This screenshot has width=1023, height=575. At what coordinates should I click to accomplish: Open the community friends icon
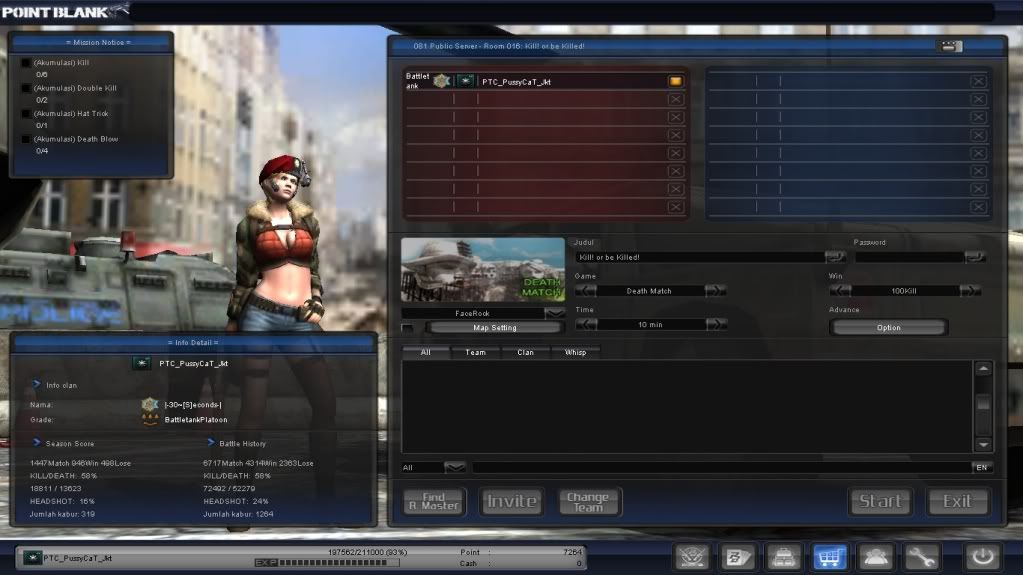point(875,557)
